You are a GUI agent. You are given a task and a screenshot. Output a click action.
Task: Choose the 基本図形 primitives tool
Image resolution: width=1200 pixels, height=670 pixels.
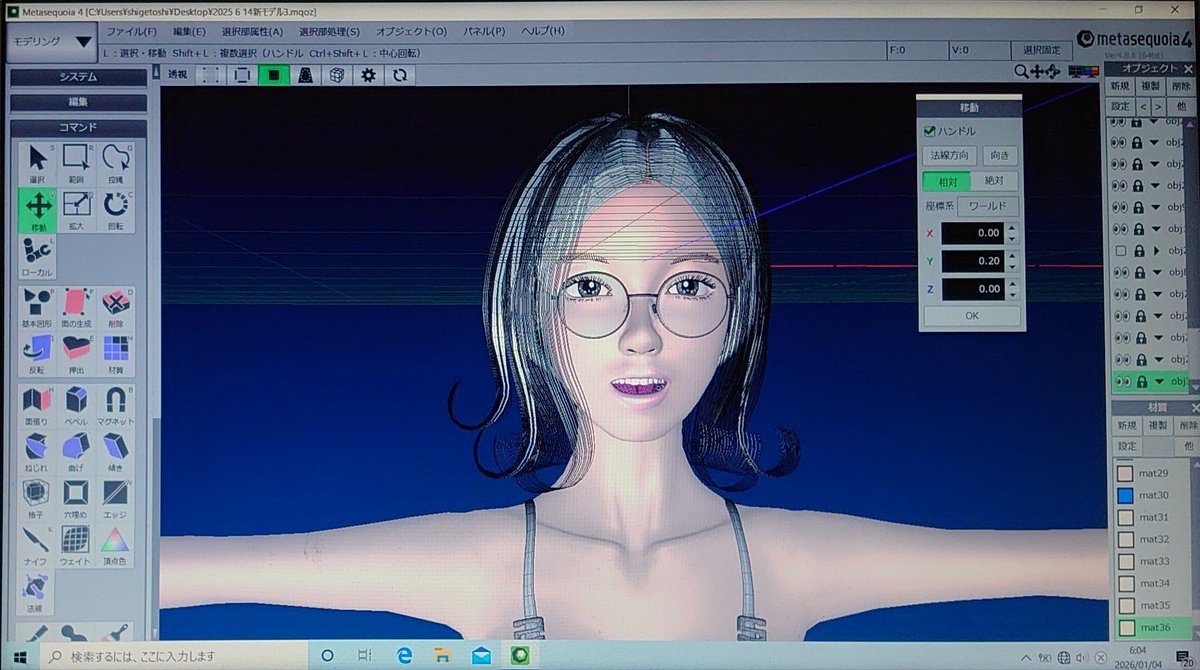pos(38,308)
